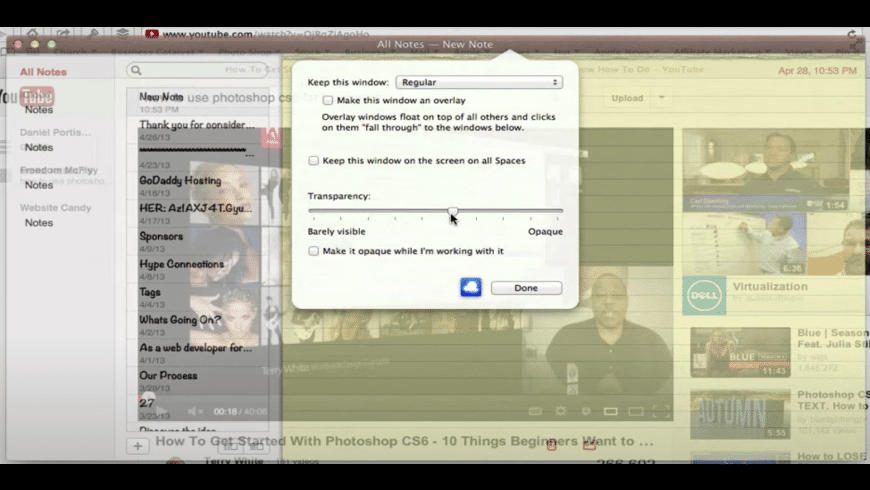870x490 pixels.
Task: Select All Notes in the sidebar
Action: (43, 72)
